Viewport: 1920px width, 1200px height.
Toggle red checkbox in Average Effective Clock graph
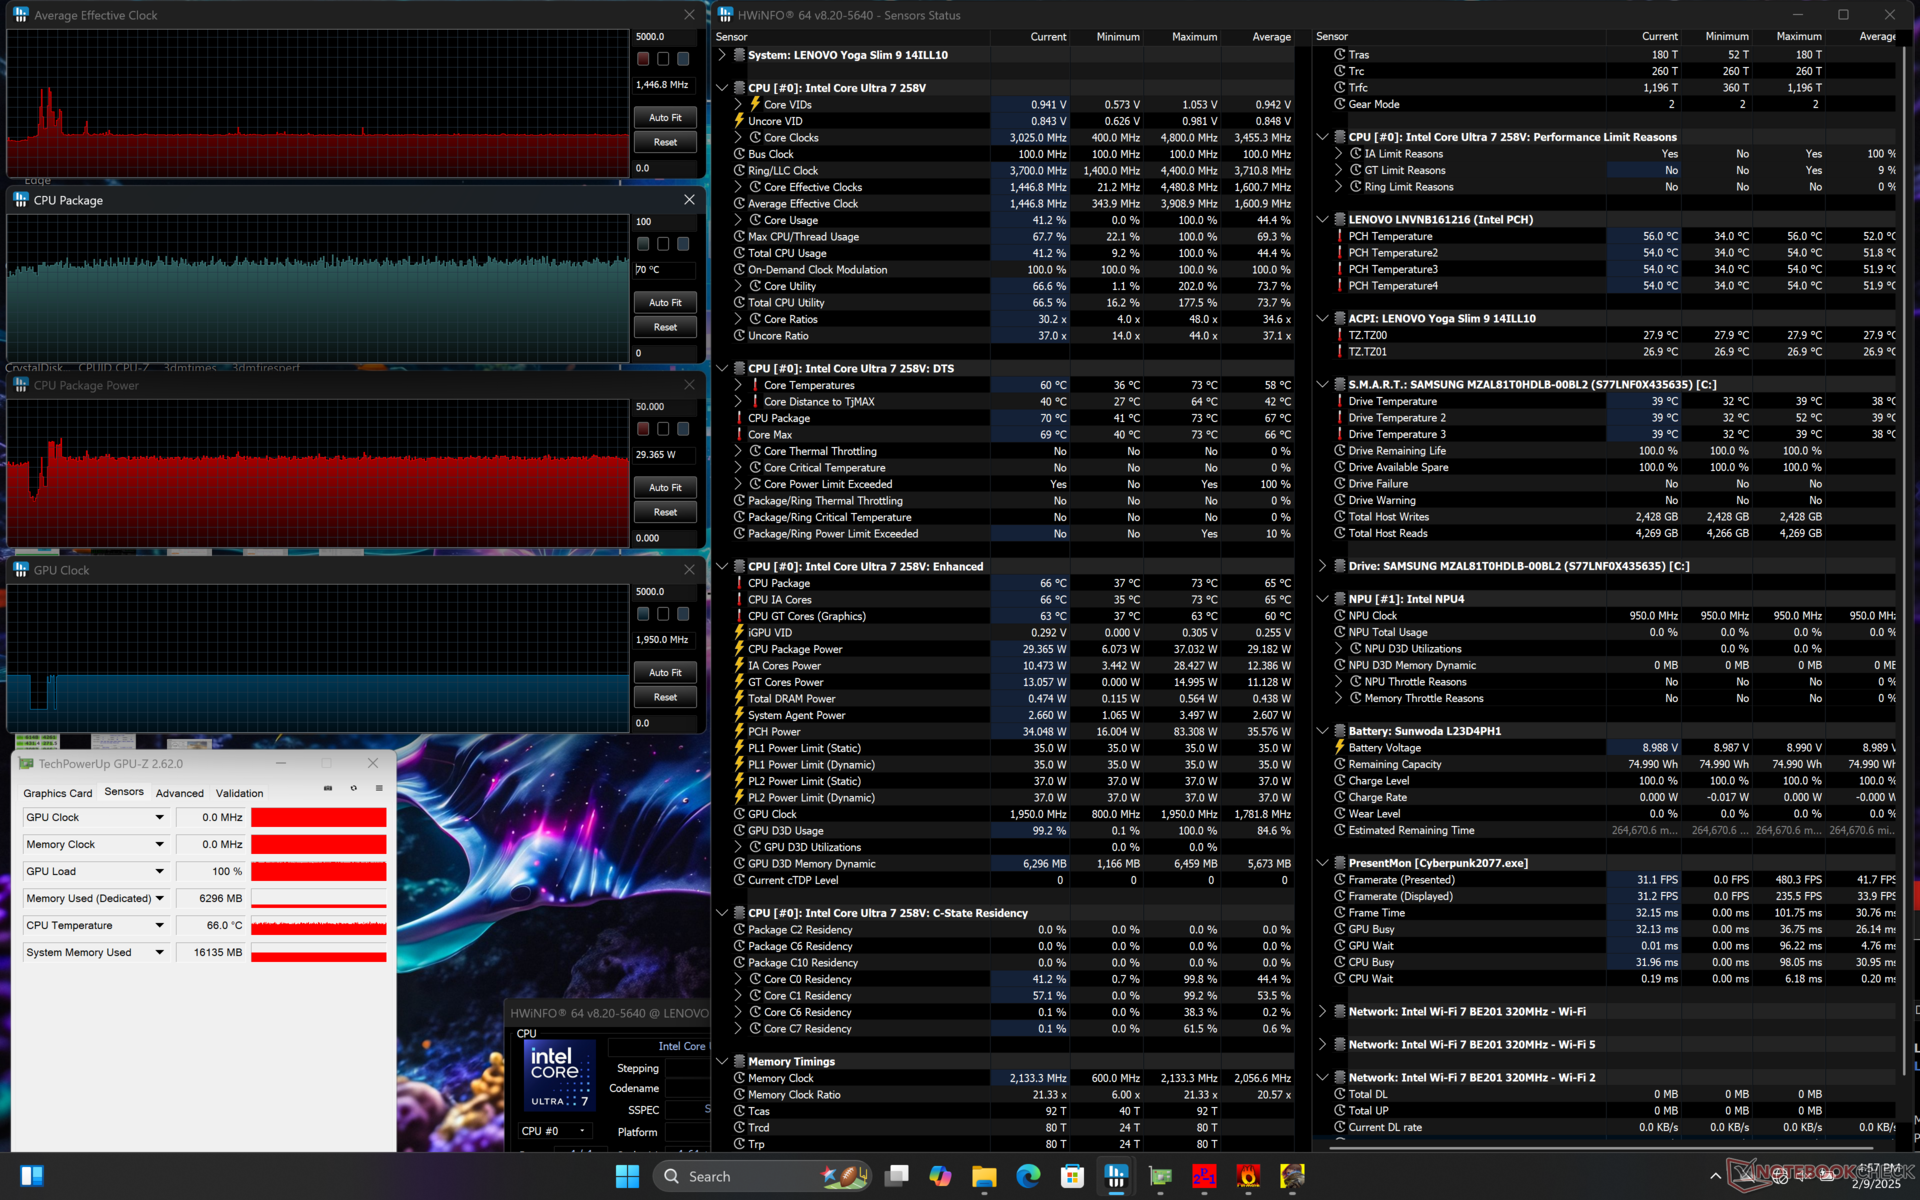(x=643, y=59)
